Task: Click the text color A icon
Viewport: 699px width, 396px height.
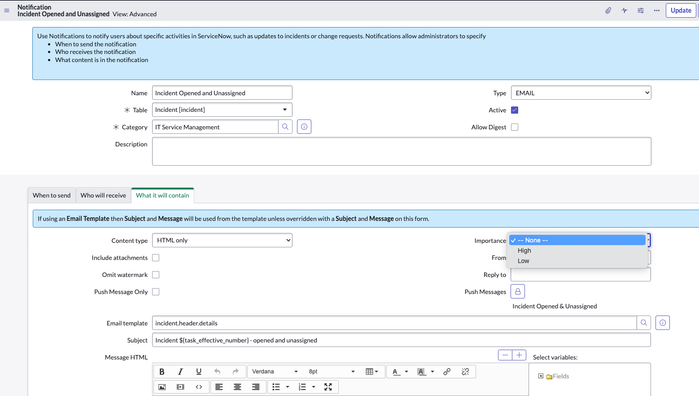Action: 396,371
